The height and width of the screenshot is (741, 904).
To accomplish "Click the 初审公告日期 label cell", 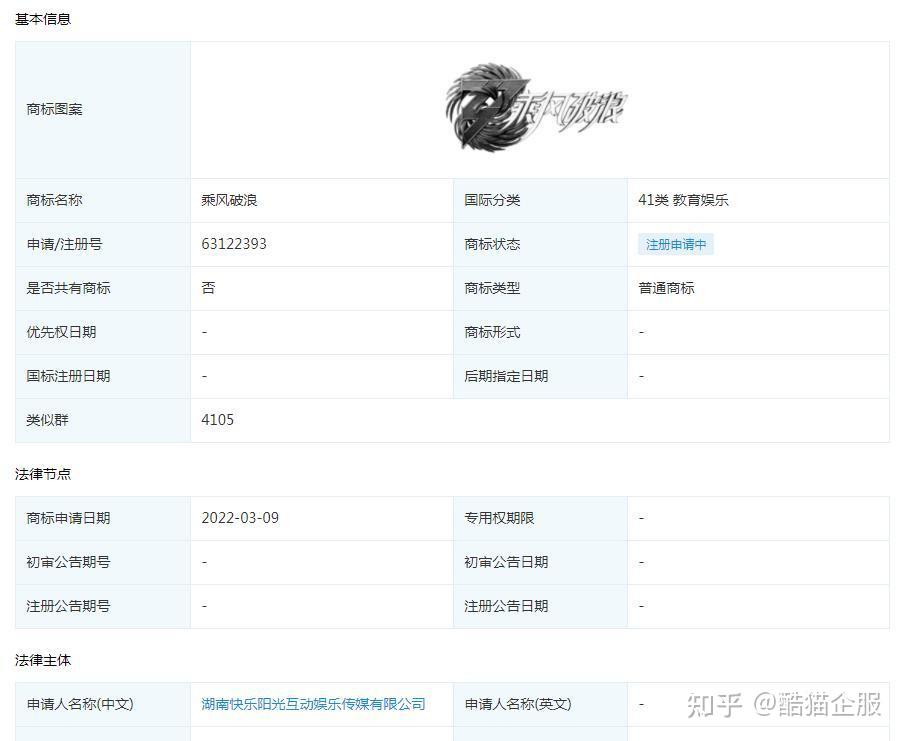I will point(540,562).
